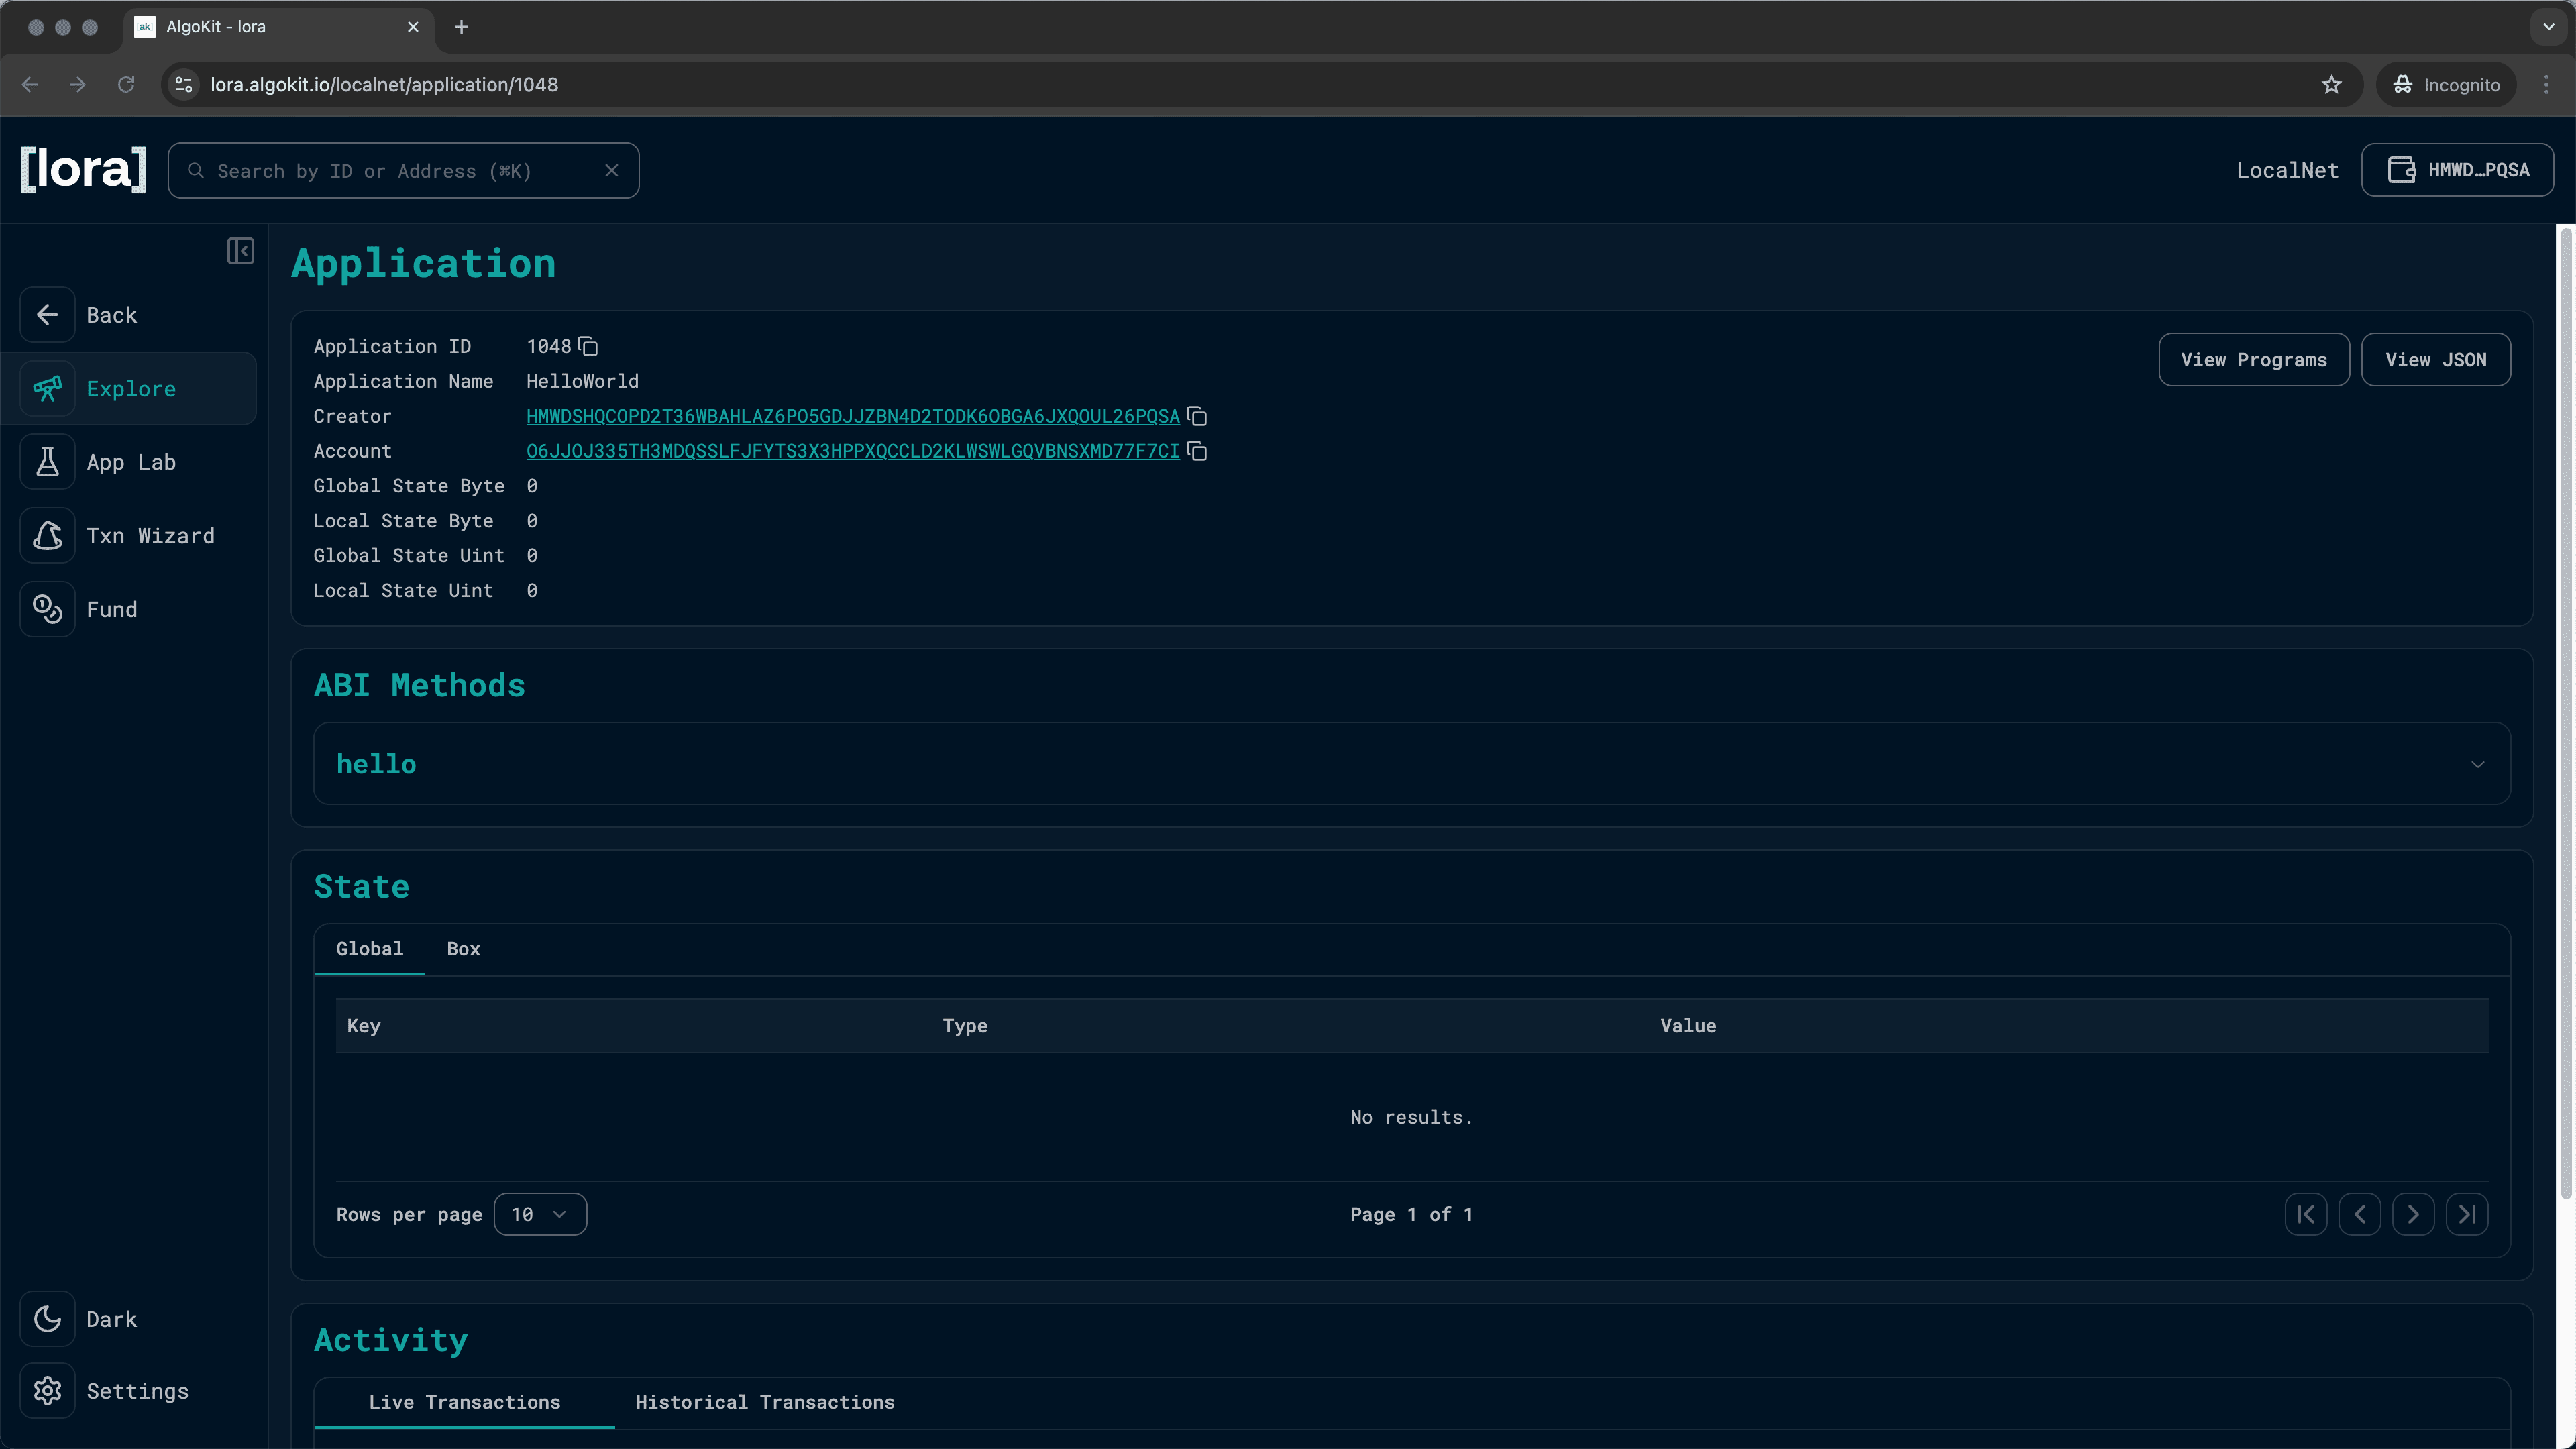Collapse the sidebar panel
The height and width of the screenshot is (1449, 2576).
coord(240,251)
